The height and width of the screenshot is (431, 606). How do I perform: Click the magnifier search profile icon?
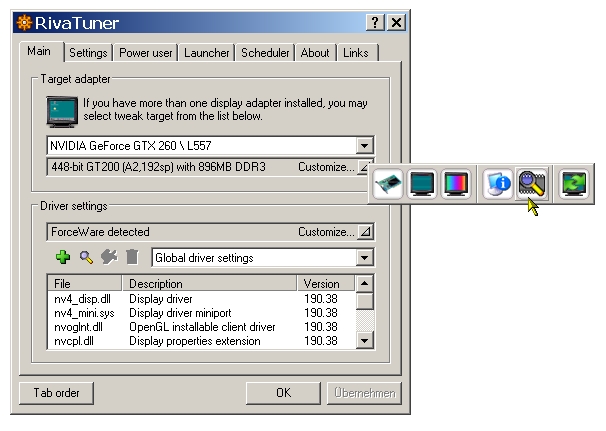coord(86,257)
